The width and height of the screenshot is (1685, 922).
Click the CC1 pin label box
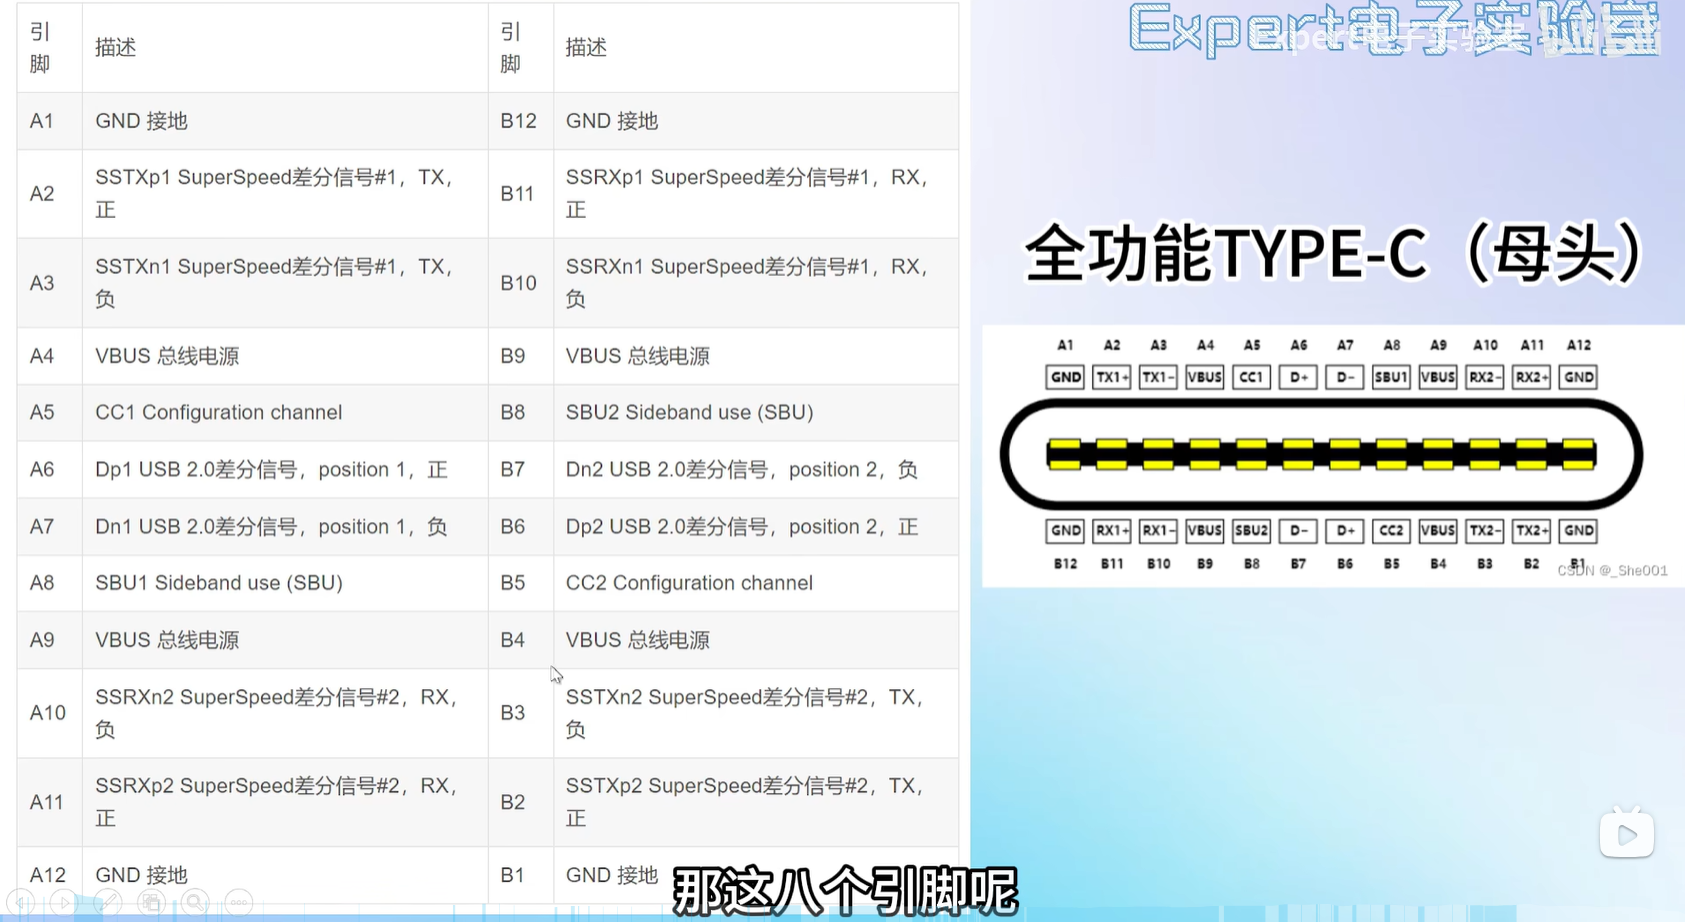1251,377
